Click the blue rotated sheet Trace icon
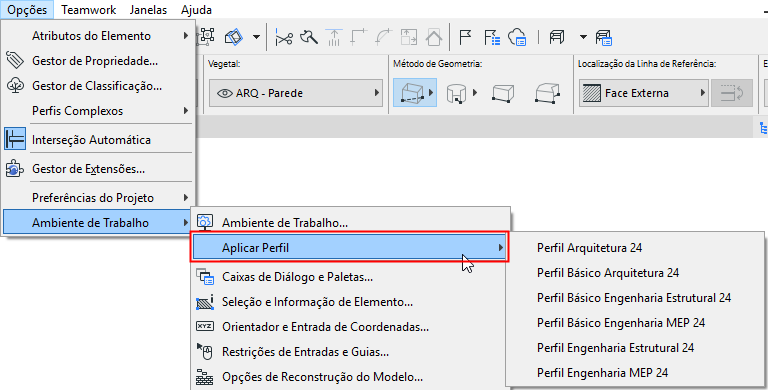Viewport: 768px width, 390px height. [x=234, y=37]
